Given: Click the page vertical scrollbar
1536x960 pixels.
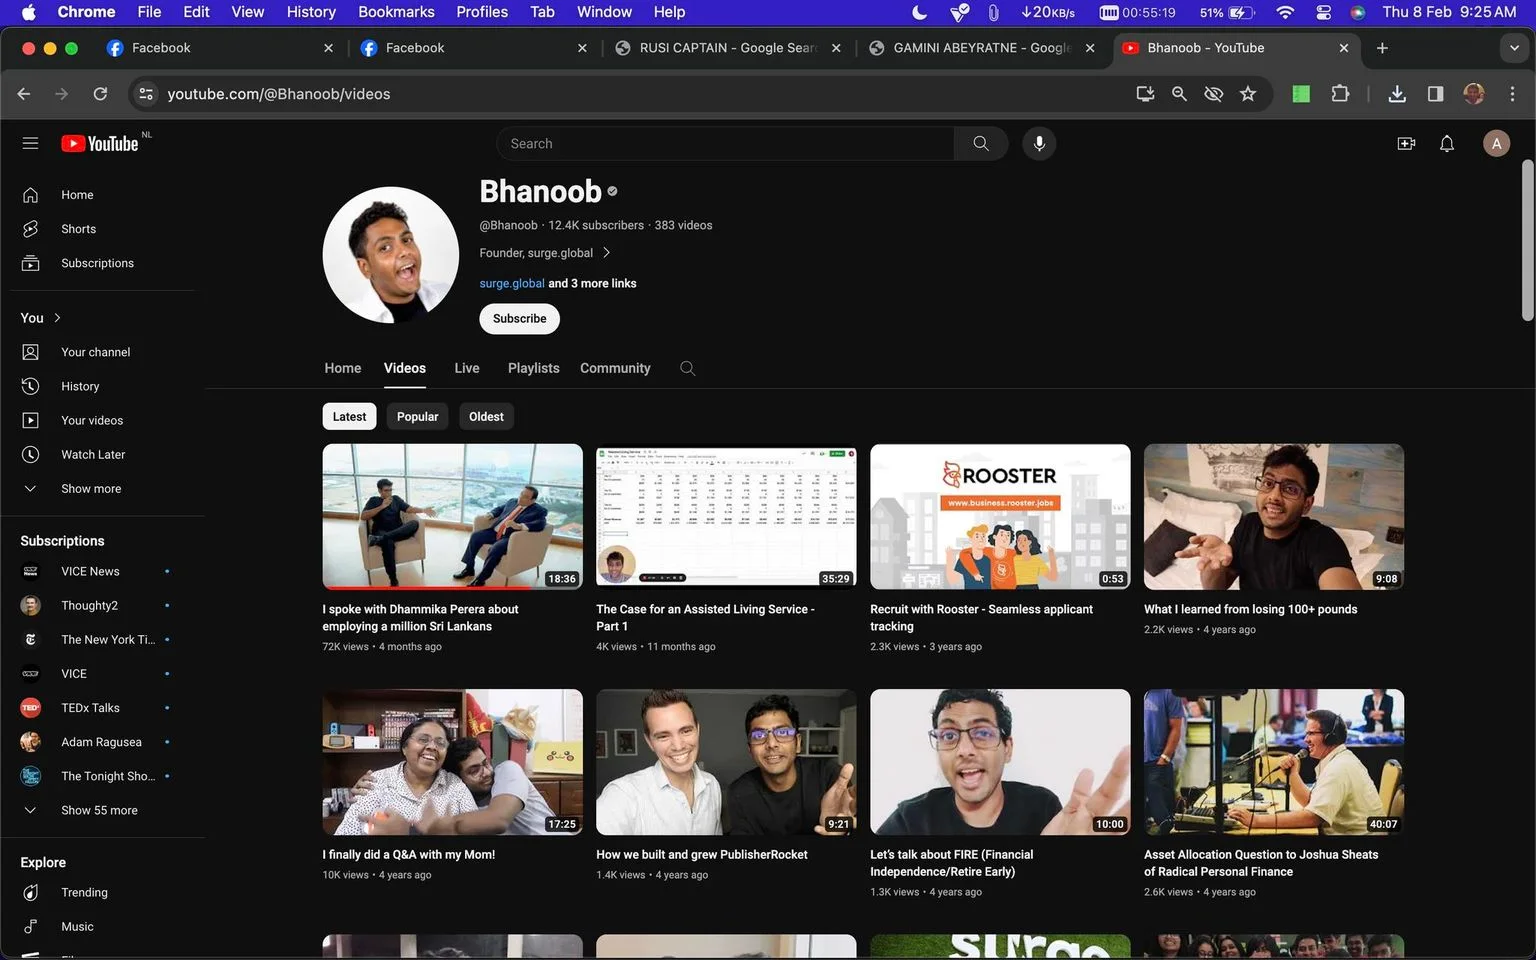Looking at the screenshot, I should tap(1527, 240).
